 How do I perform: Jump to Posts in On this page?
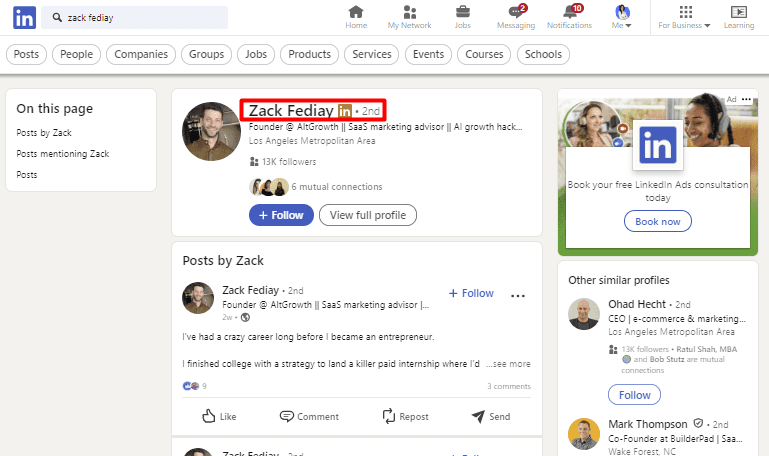(26, 175)
